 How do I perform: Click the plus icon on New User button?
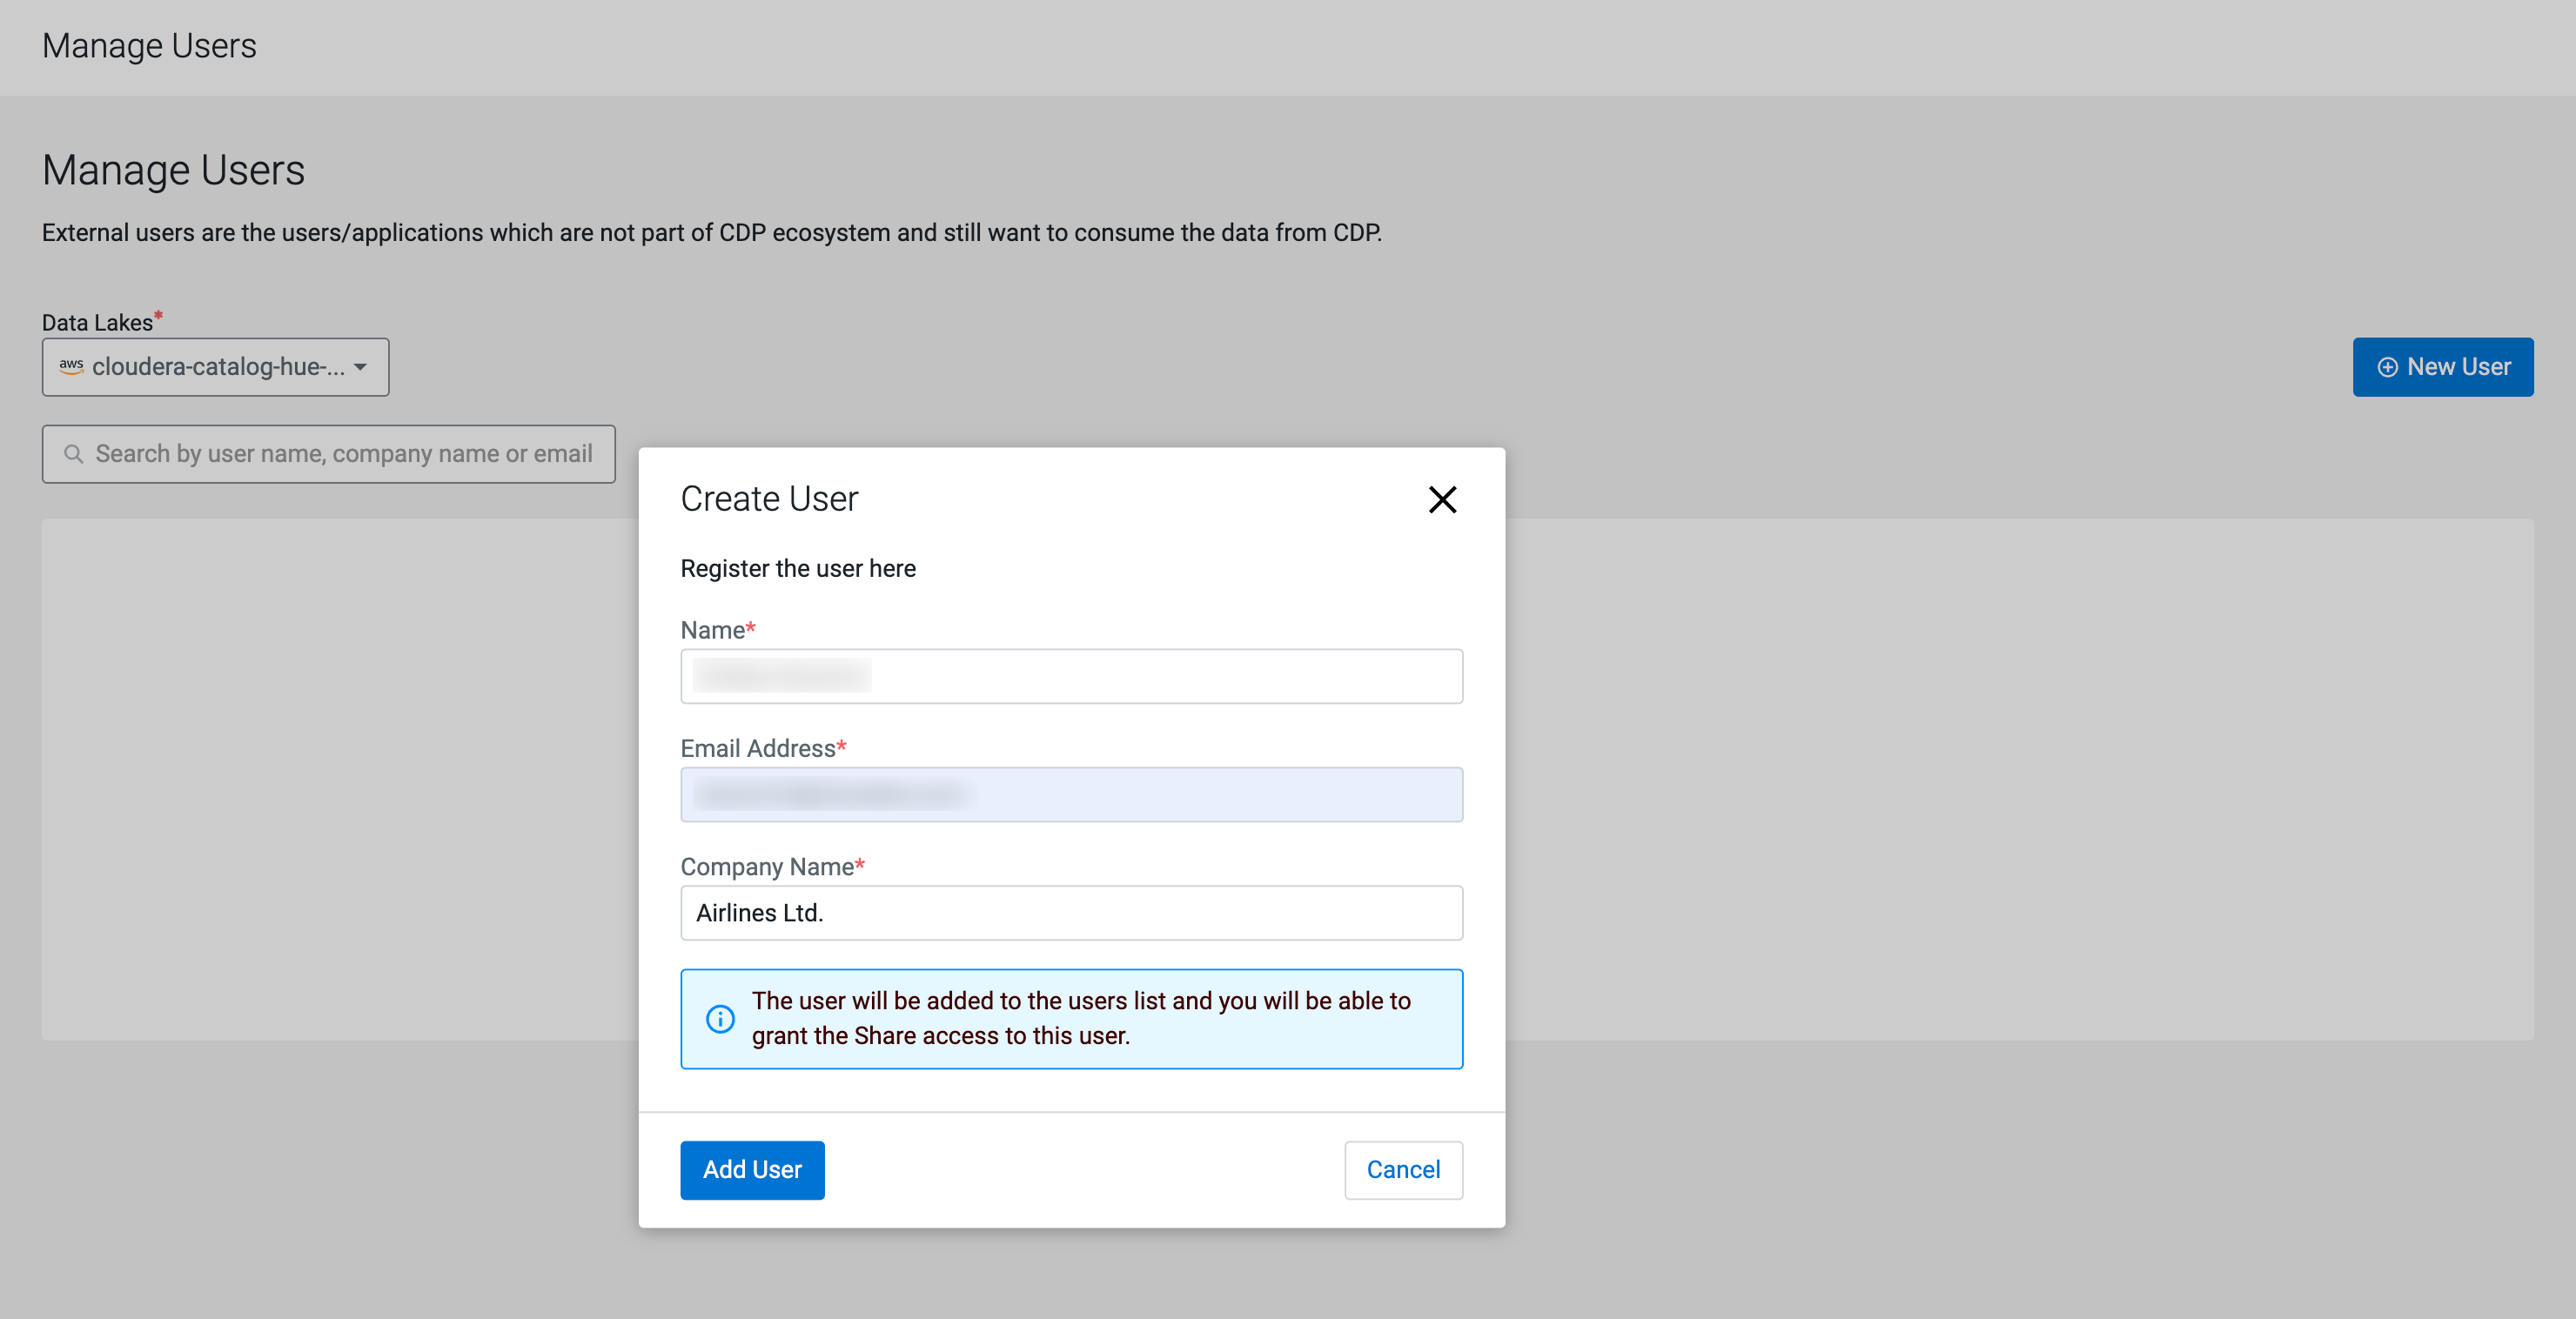2386,367
